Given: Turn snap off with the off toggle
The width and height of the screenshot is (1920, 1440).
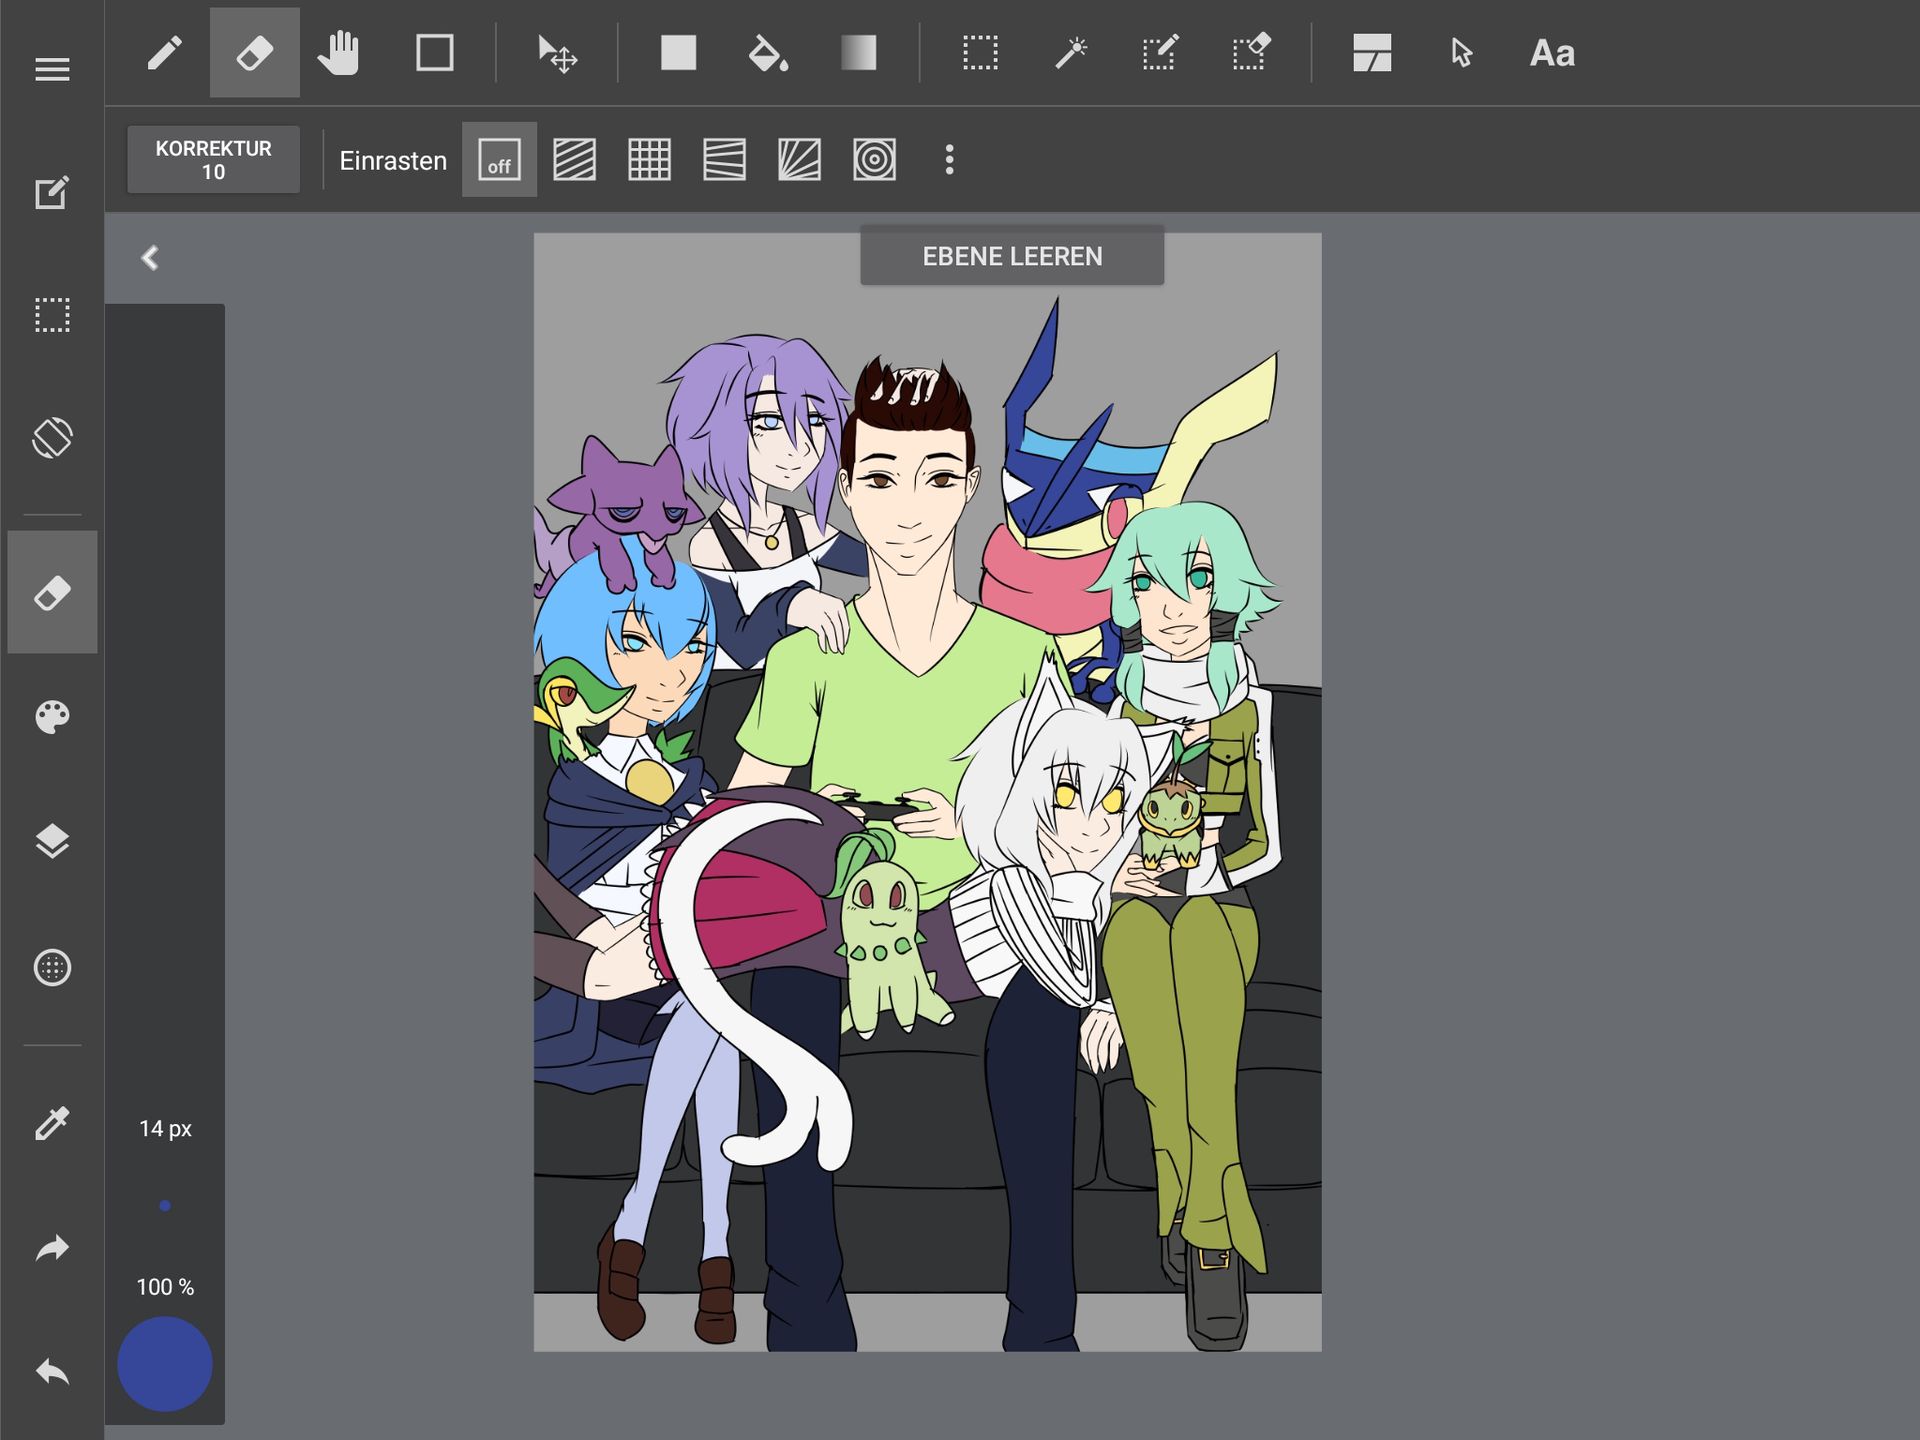Looking at the screenshot, I should click(499, 160).
